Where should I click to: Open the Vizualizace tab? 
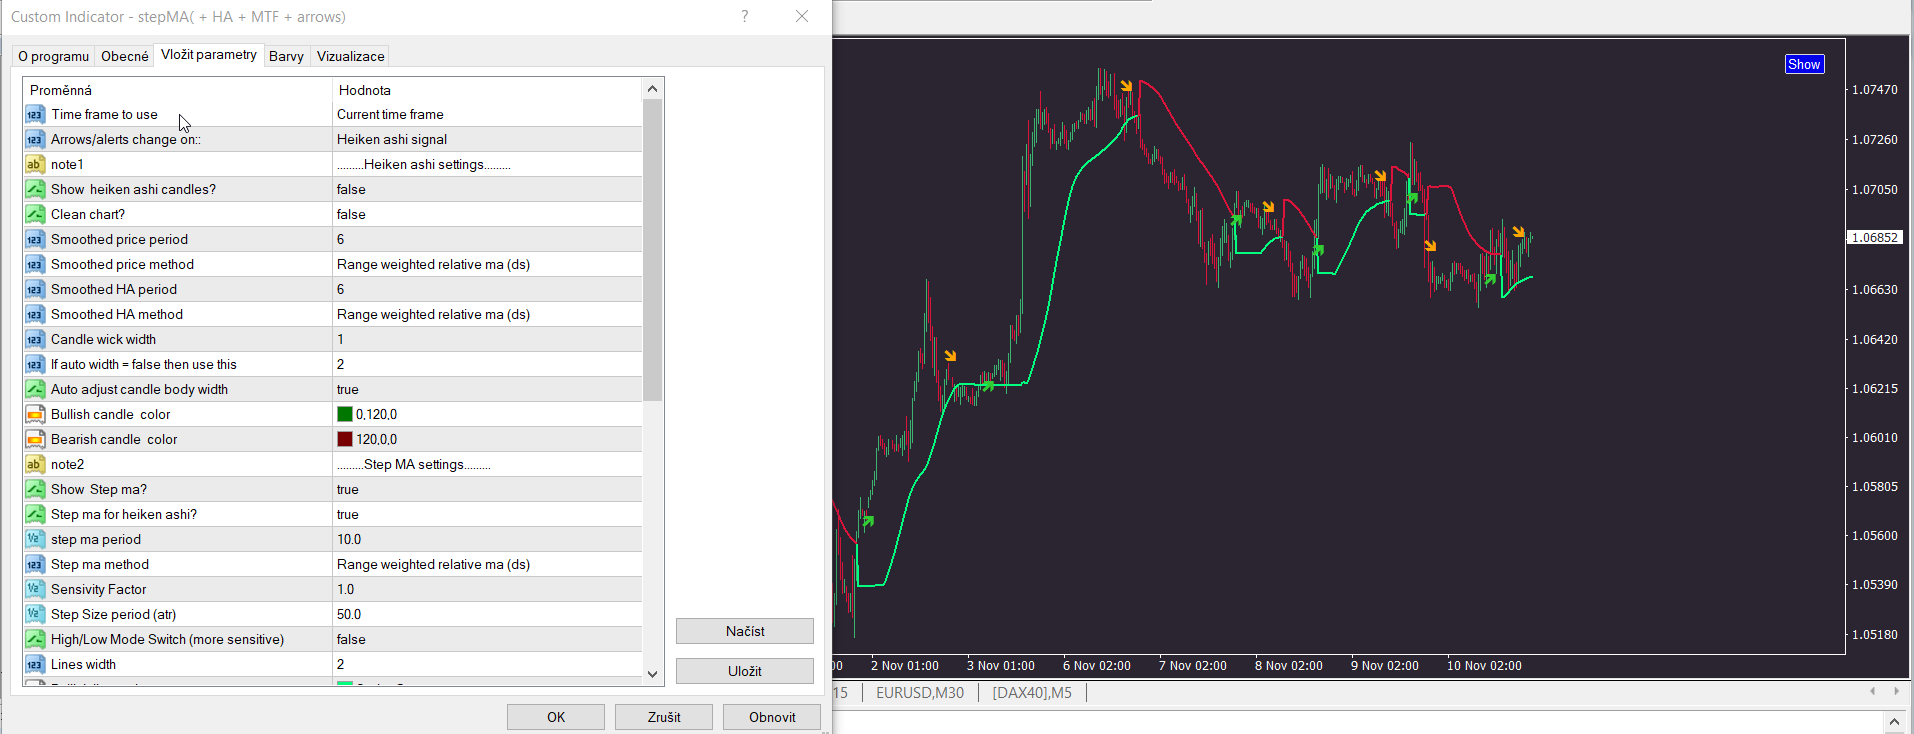tap(350, 56)
